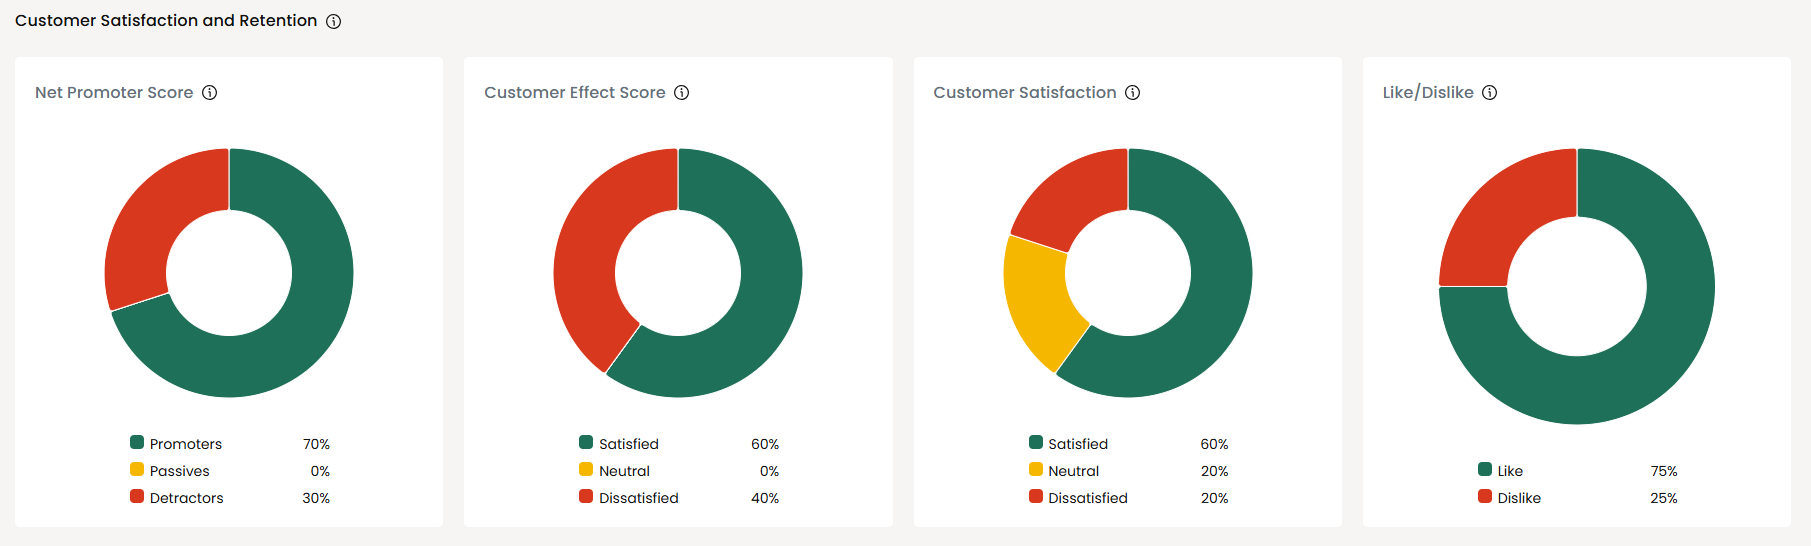1811x546 pixels.
Task: Click the Like/Dislike card title
Action: pyautogui.click(x=1428, y=93)
